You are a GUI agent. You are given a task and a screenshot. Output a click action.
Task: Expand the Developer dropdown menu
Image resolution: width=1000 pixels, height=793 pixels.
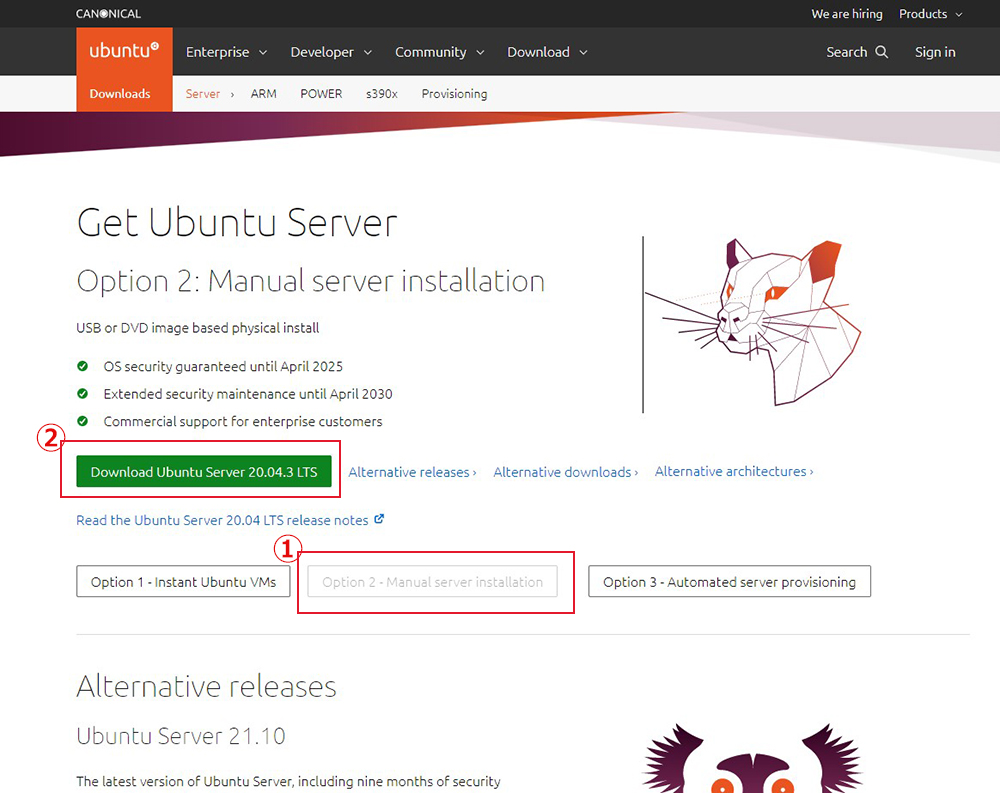point(331,52)
